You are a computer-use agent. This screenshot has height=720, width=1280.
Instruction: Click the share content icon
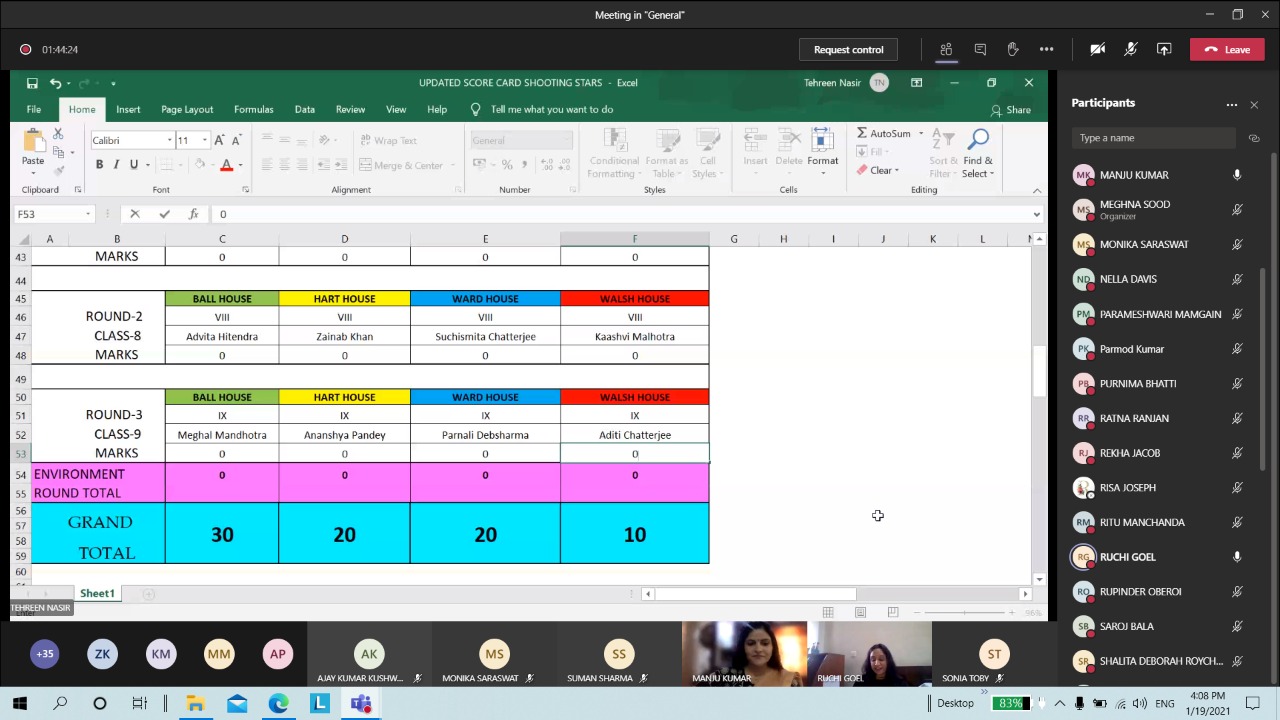(1164, 49)
